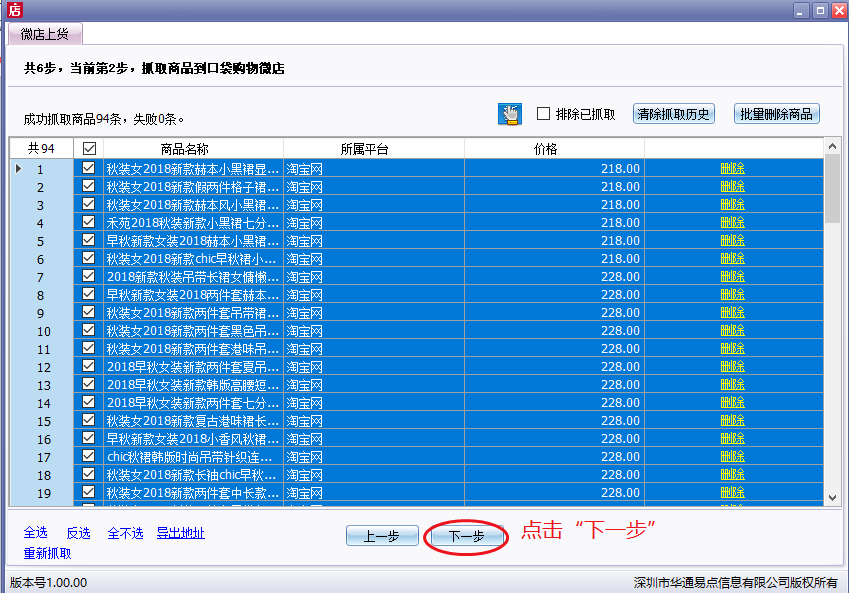Image resolution: width=849 pixels, height=593 pixels.
Task: Switch to the 微店上货 tab
Action: click(x=45, y=34)
